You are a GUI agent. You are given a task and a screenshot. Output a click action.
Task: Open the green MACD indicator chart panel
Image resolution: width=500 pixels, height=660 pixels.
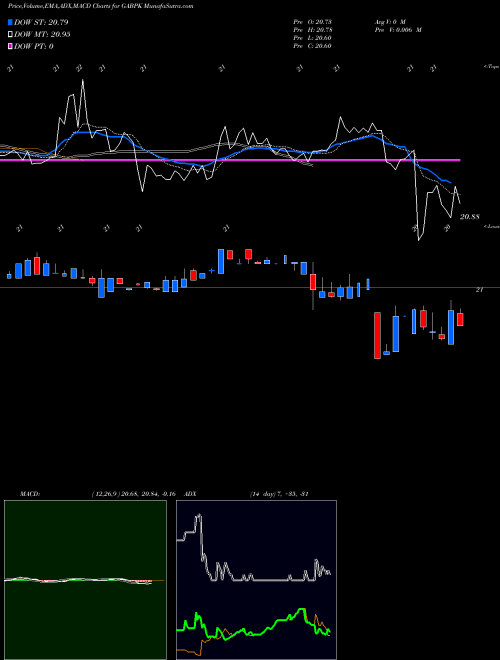click(x=85, y=580)
